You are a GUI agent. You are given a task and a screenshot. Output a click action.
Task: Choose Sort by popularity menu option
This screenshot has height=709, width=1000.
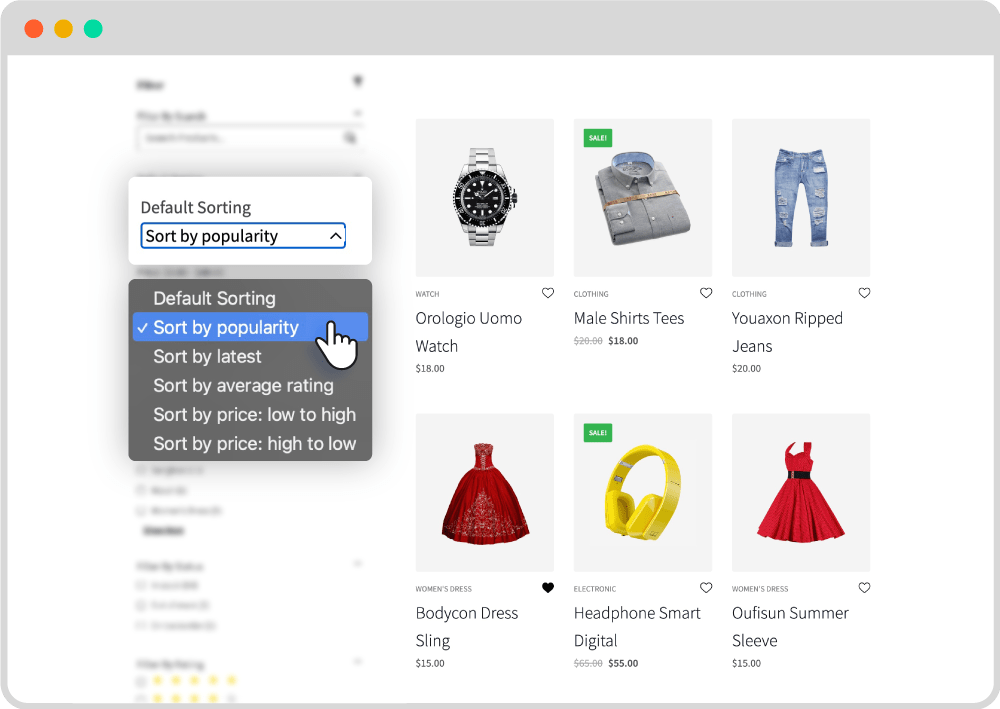pyautogui.click(x=250, y=327)
